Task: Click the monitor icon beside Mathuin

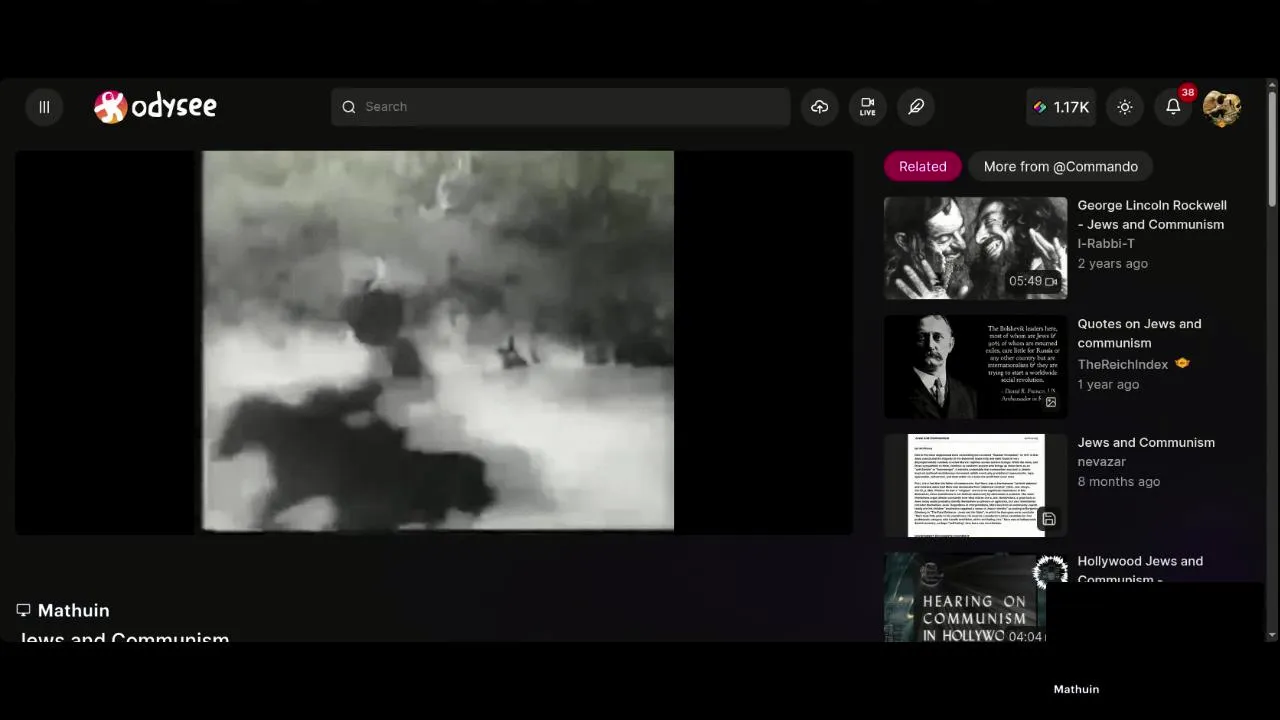Action: [23, 610]
